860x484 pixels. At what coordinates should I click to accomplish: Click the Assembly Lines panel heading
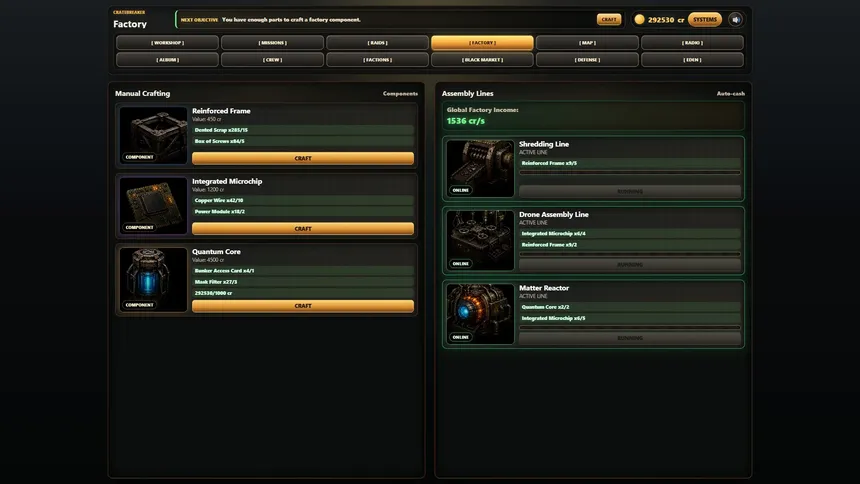click(467, 93)
